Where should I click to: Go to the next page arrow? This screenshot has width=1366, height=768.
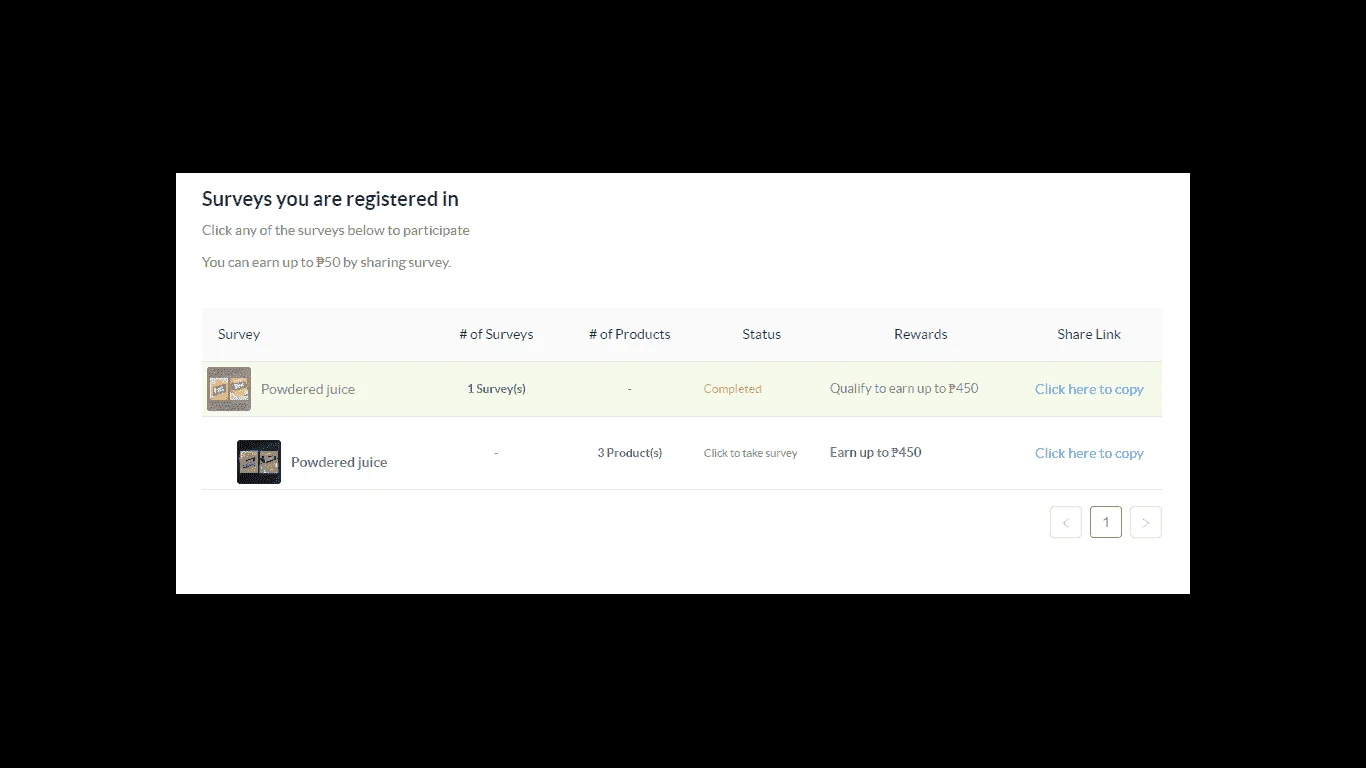(x=1146, y=522)
